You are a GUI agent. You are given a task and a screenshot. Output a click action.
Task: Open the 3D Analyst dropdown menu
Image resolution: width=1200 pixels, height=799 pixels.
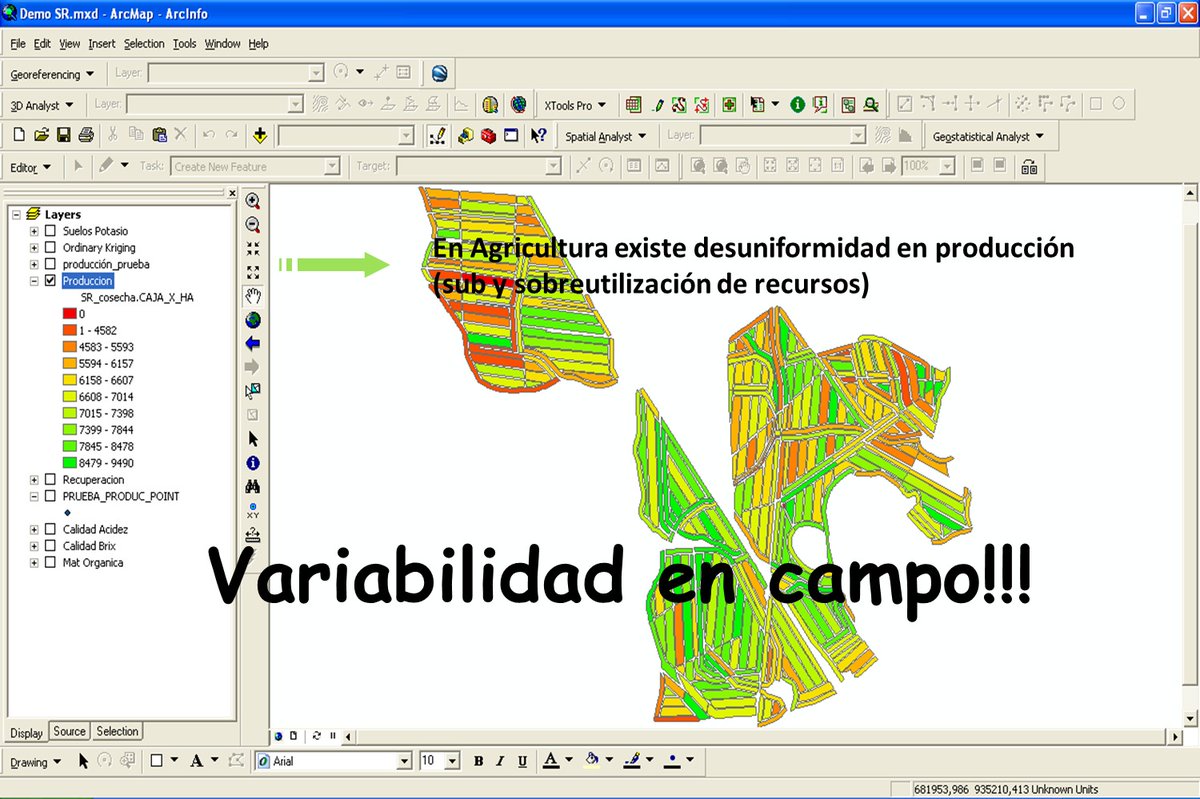(41, 105)
